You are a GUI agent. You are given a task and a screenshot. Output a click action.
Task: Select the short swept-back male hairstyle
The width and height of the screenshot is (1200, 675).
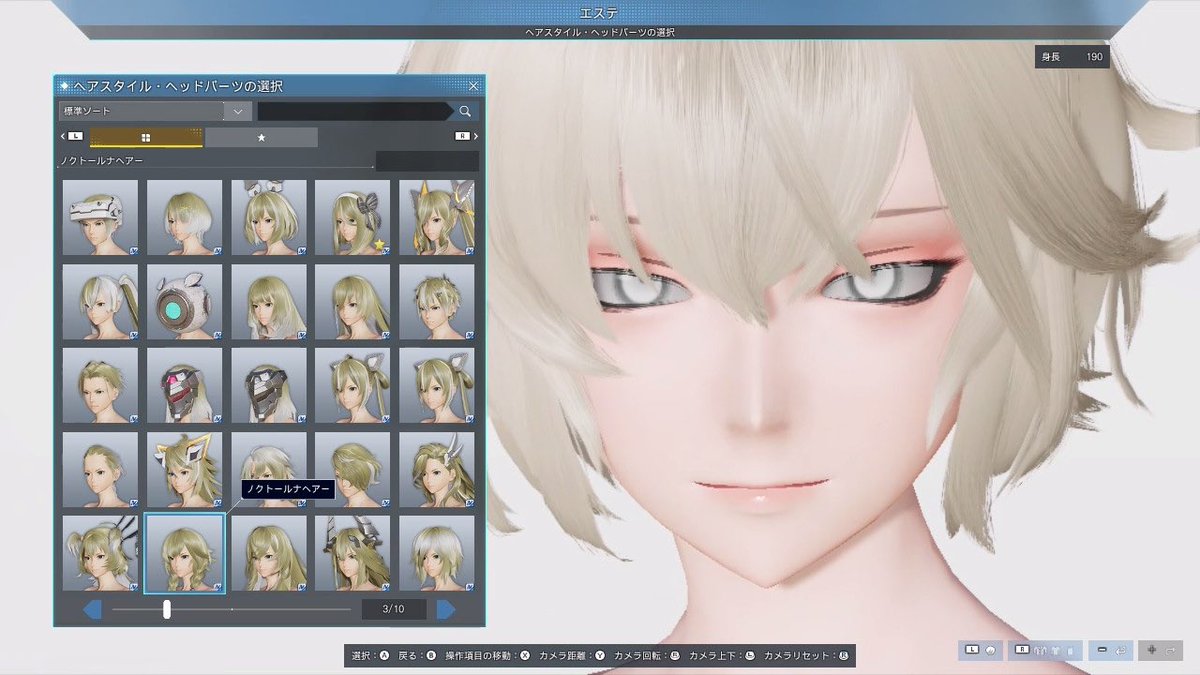click(x=100, y=385)
